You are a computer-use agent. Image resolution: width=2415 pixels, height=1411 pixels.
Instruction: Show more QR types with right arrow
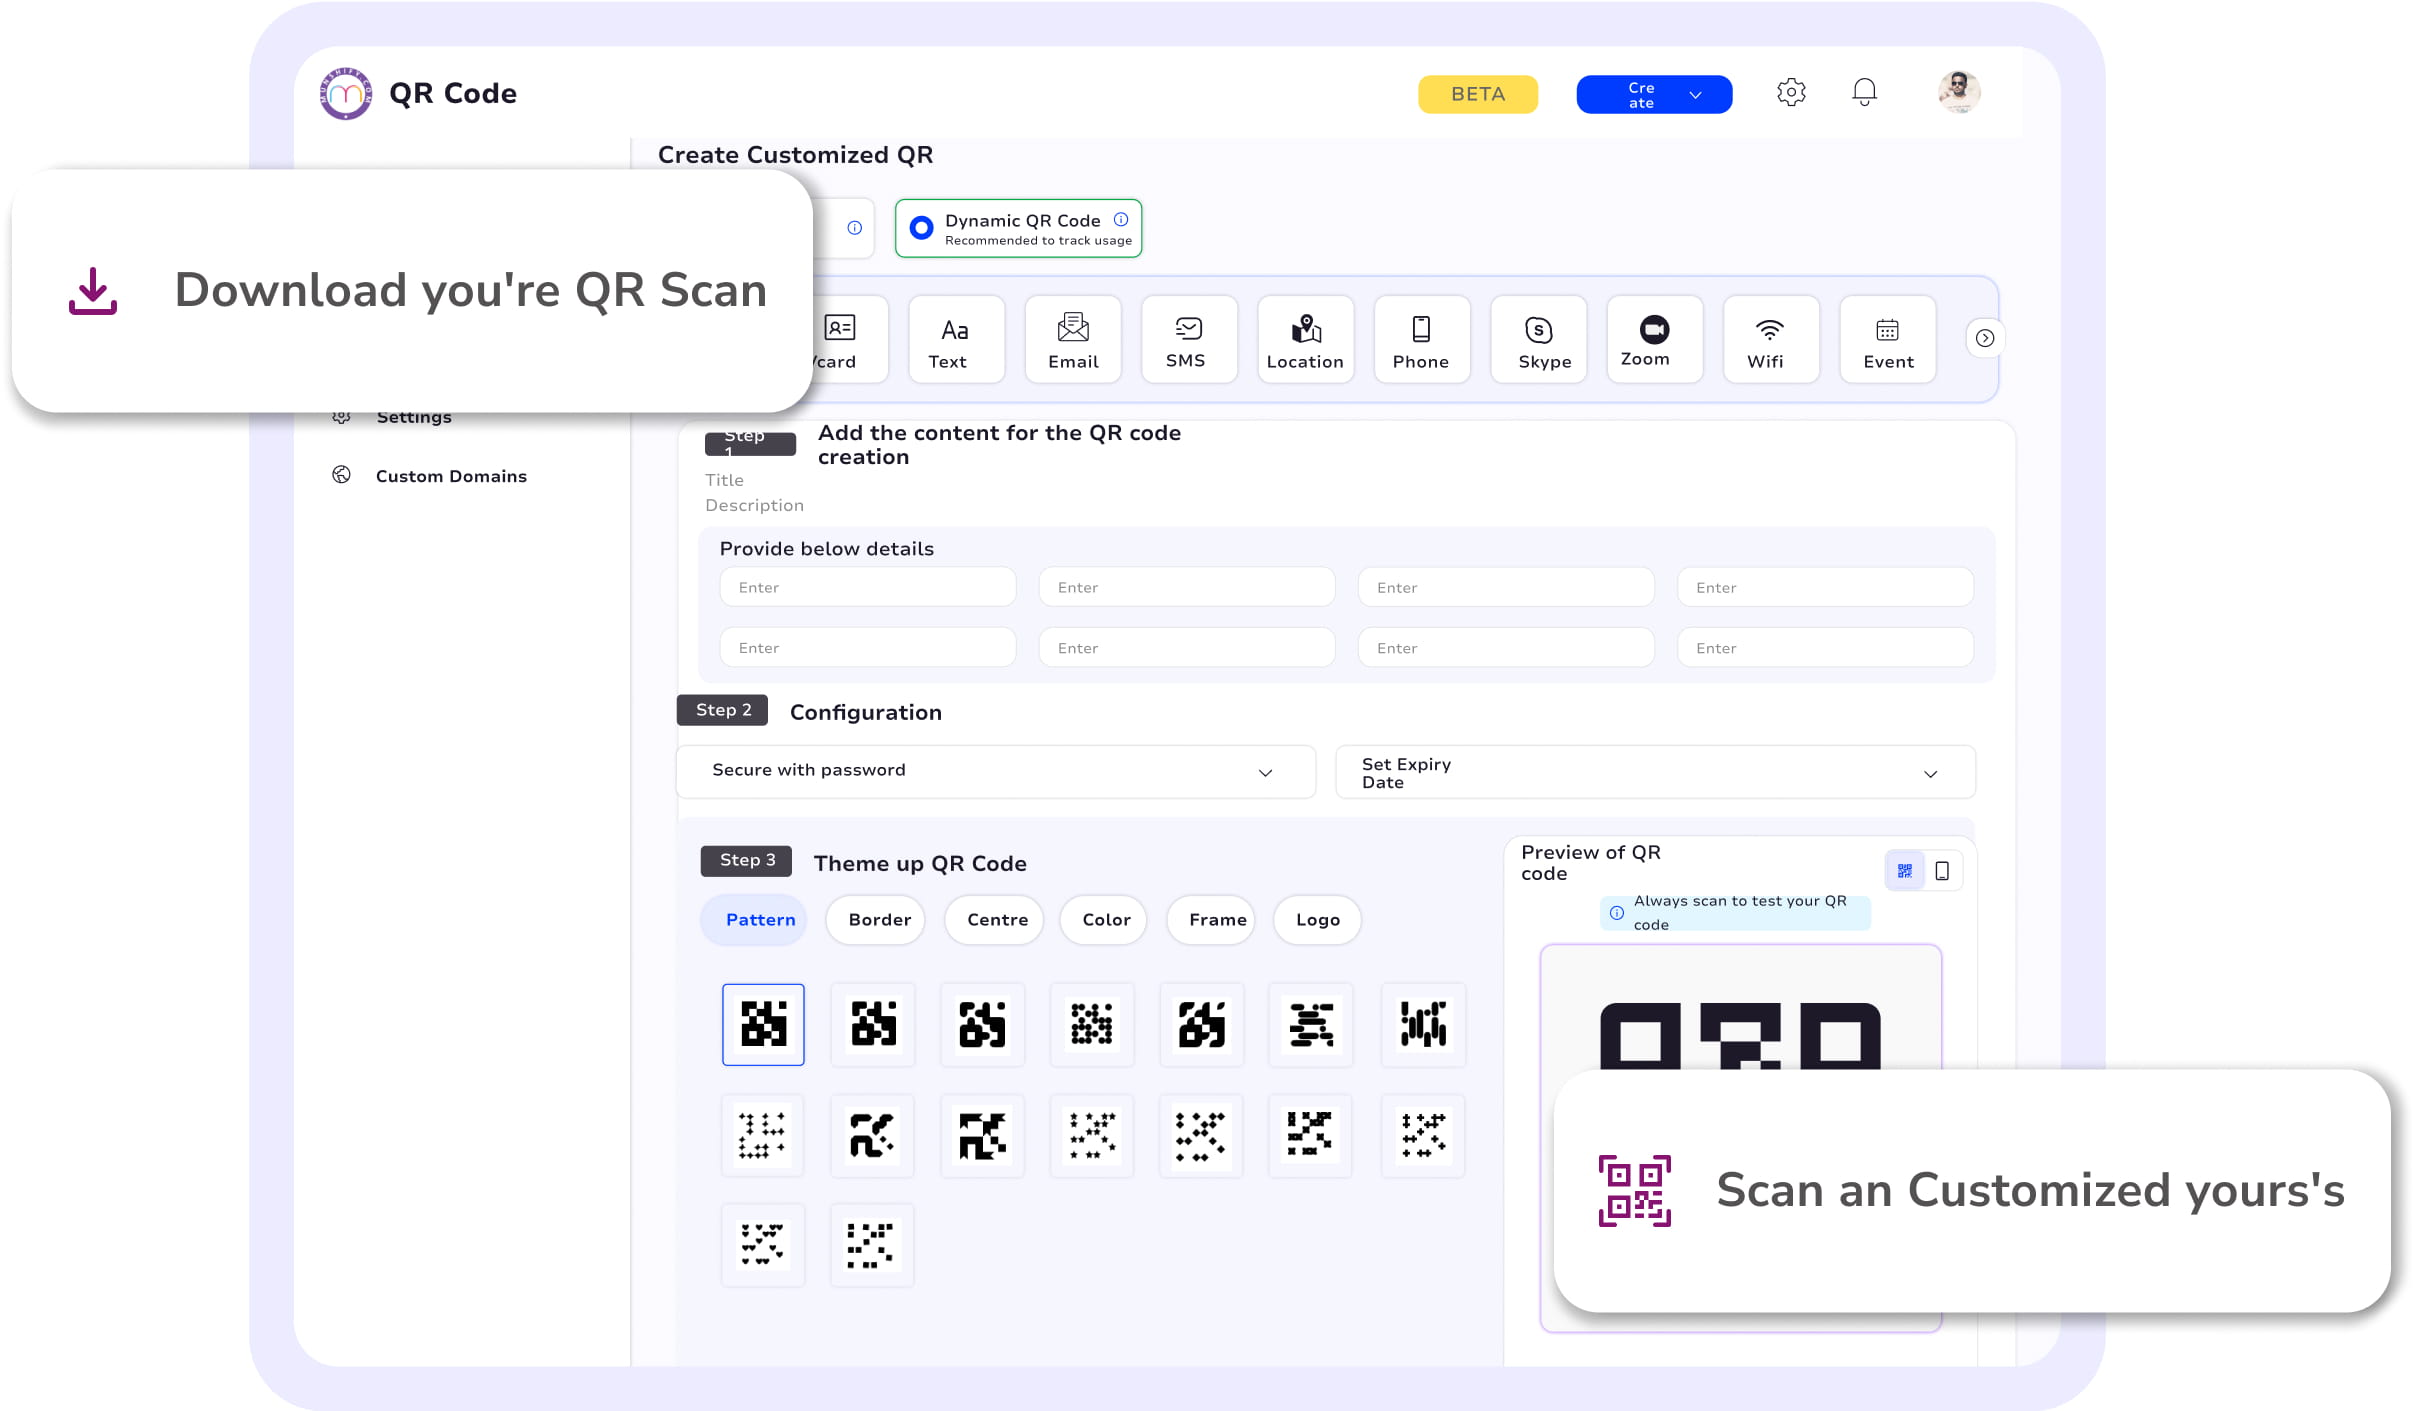point(1984,339)
